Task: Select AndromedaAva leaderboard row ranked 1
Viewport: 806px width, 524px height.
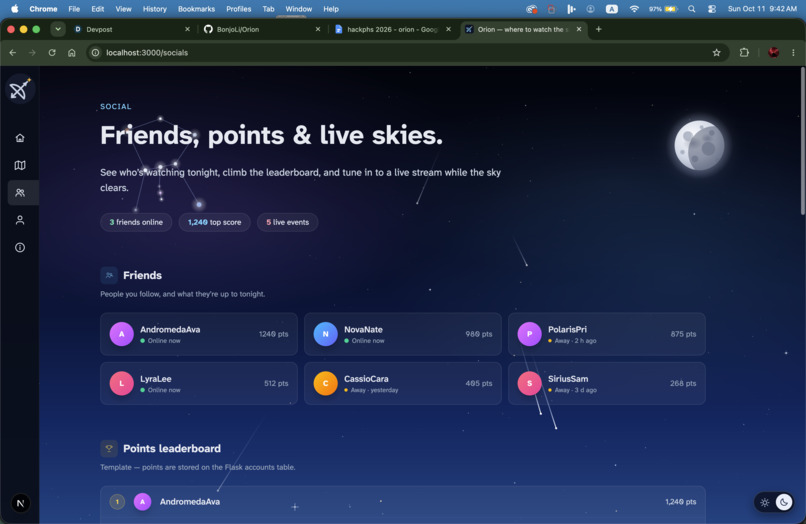Action: [x=402, y=502]
